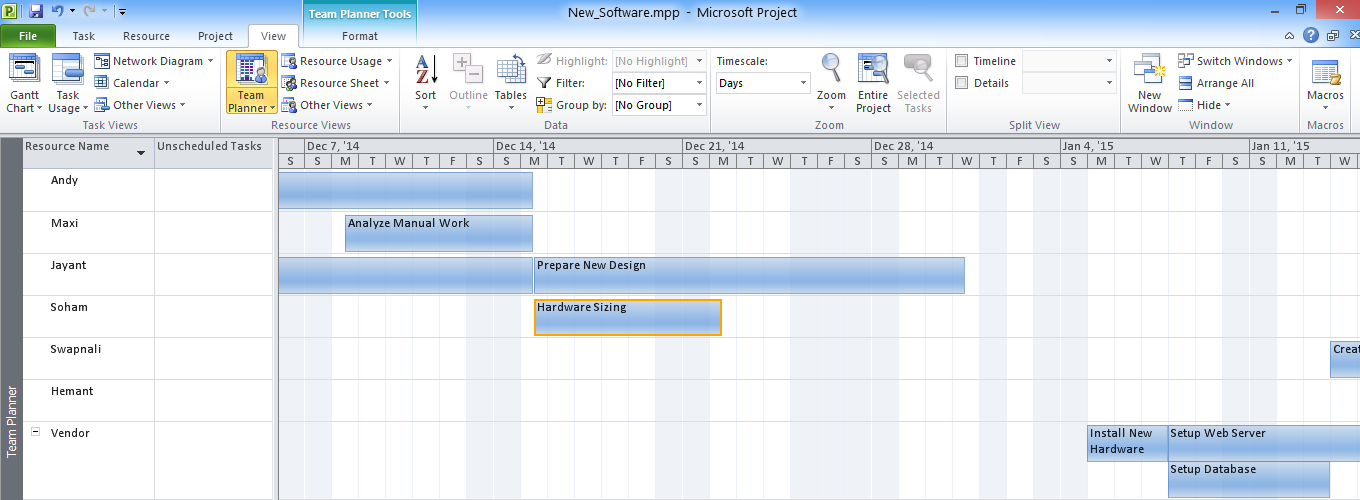Open the Group by dropdown
This screenshot has width=1360, height=500.
[x=699, y=105]
